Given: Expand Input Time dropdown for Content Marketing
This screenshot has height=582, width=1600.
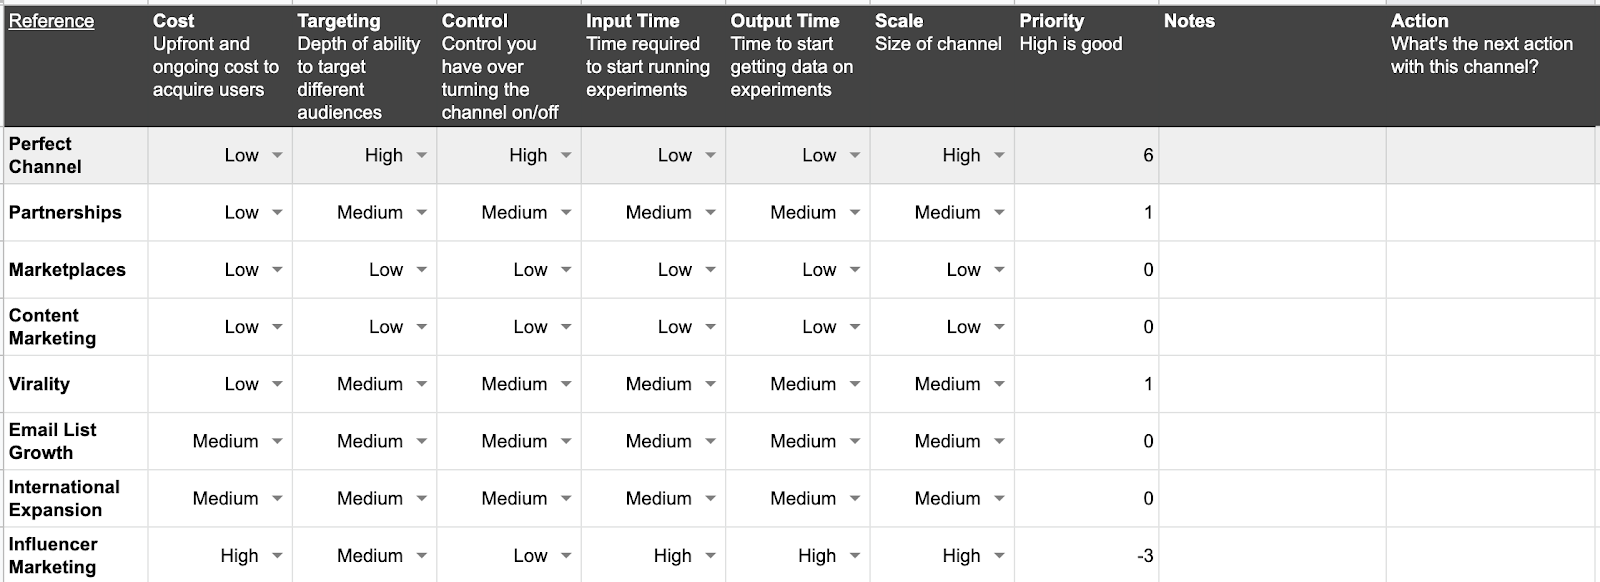Looking at the screenshot, I should pos(711,327).
